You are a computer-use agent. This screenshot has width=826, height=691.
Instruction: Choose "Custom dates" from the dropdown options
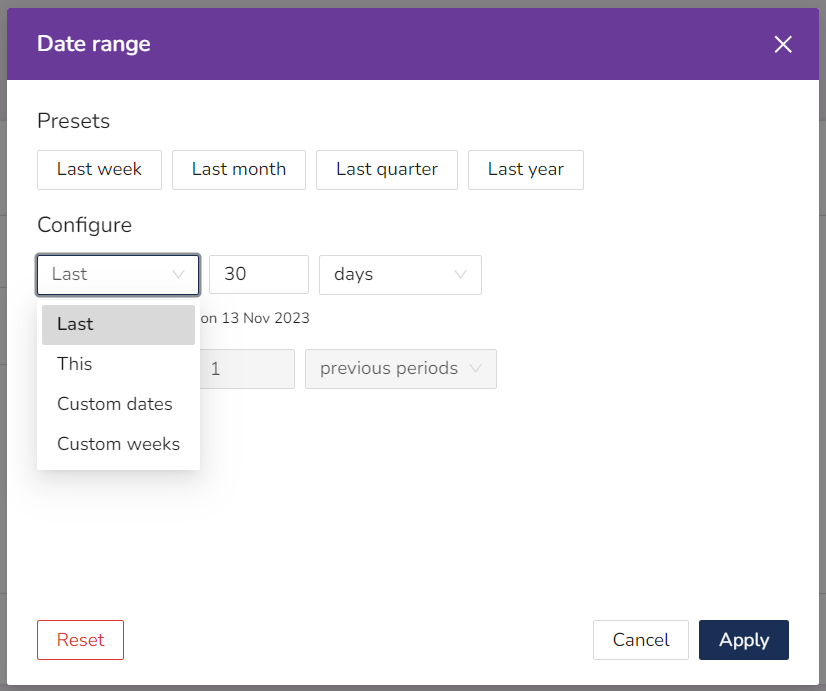[113, 404]
